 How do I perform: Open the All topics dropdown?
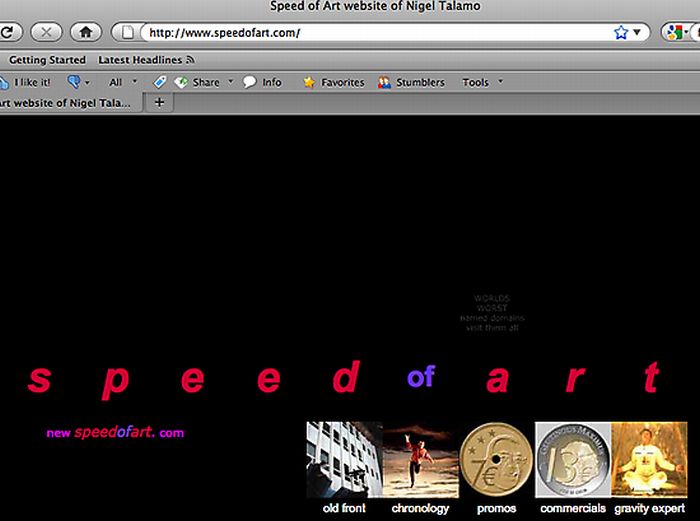pos(122,82)
